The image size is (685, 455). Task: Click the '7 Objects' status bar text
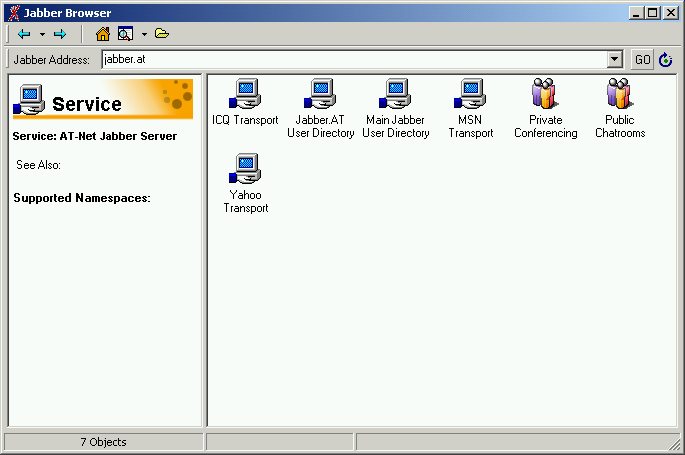[103, 442]
